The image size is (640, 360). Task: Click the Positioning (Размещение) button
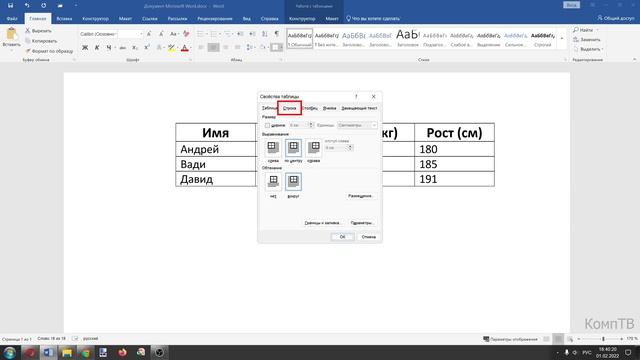click(360, 196)
